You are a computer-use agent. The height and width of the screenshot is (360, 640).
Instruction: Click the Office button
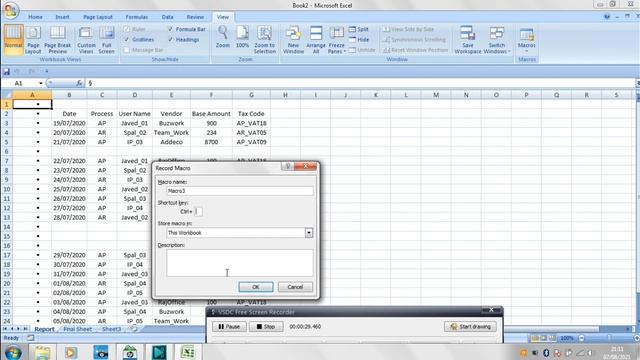(11, 10)
